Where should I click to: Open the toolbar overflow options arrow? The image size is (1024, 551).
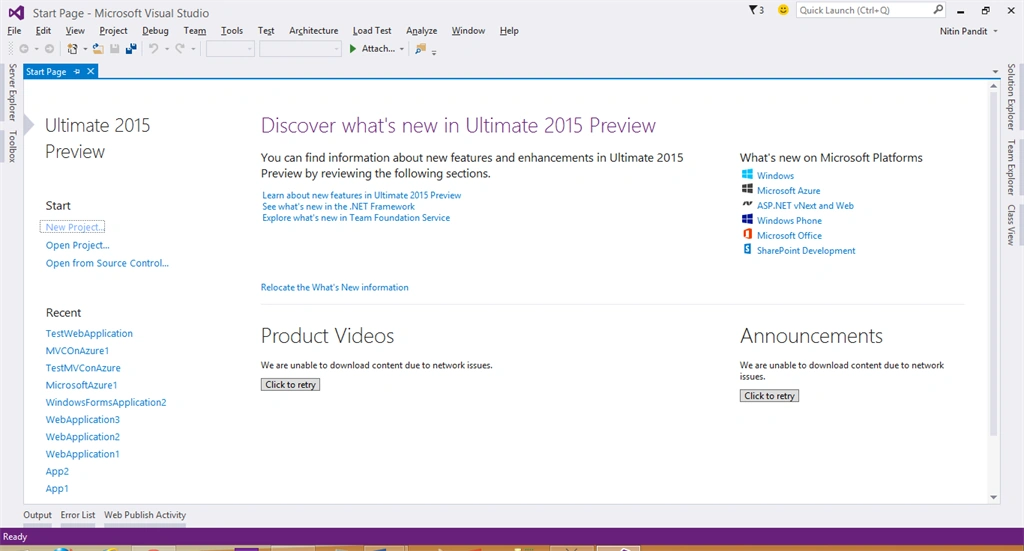pyautogui.click(x=434, y=52)
